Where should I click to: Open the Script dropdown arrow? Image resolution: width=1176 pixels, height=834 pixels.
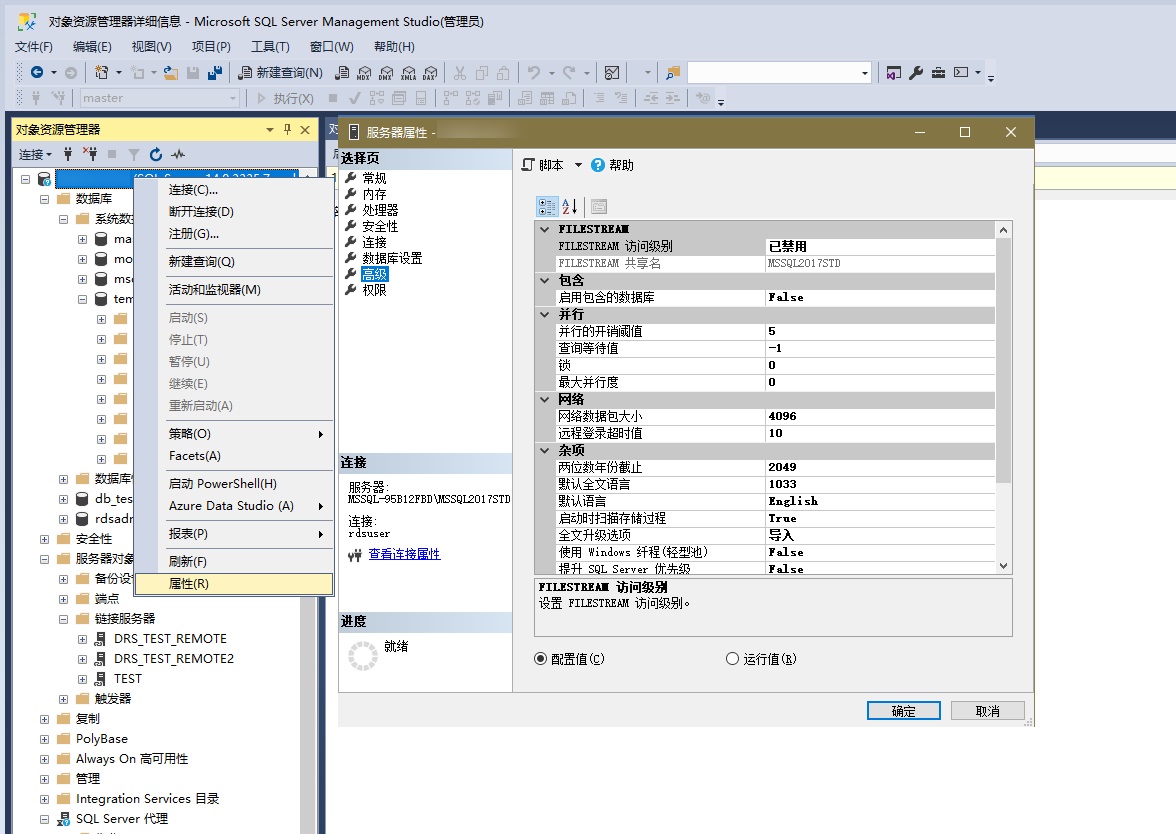pos(578,165)
